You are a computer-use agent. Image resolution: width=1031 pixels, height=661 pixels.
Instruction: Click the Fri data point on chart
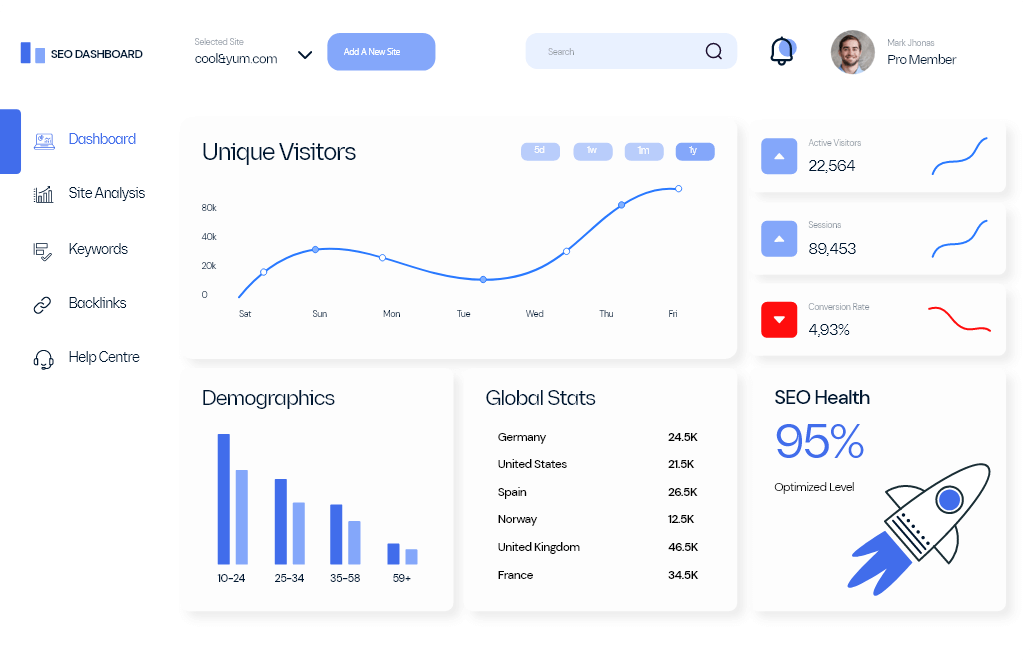679,189
